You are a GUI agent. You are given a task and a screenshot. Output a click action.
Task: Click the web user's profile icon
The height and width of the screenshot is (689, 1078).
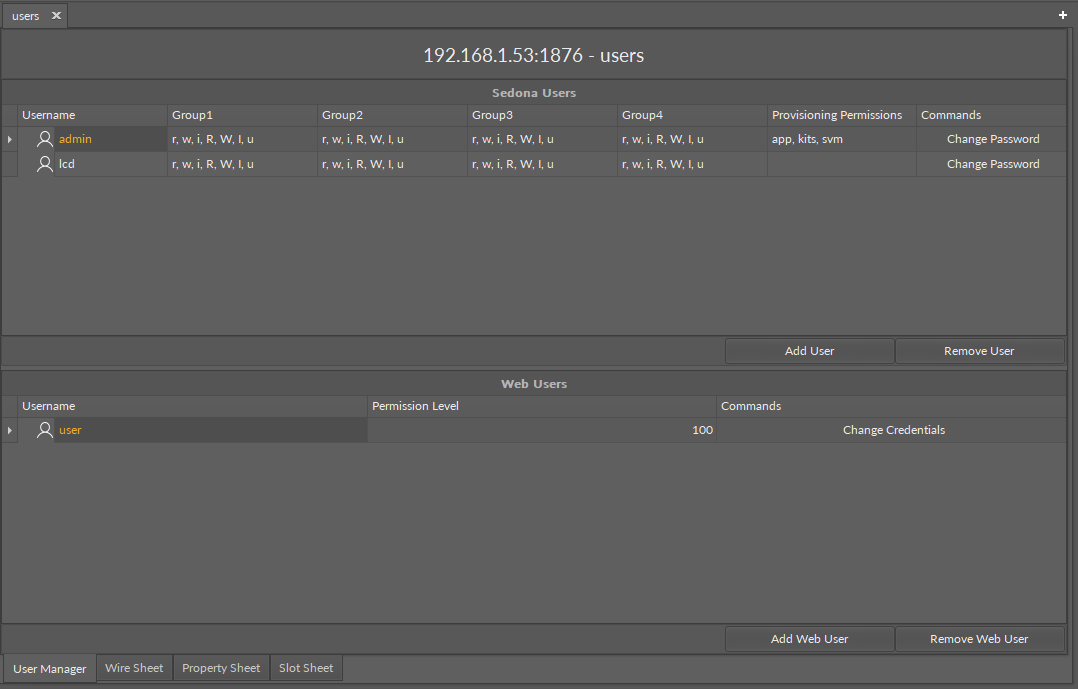pos(45,430)
